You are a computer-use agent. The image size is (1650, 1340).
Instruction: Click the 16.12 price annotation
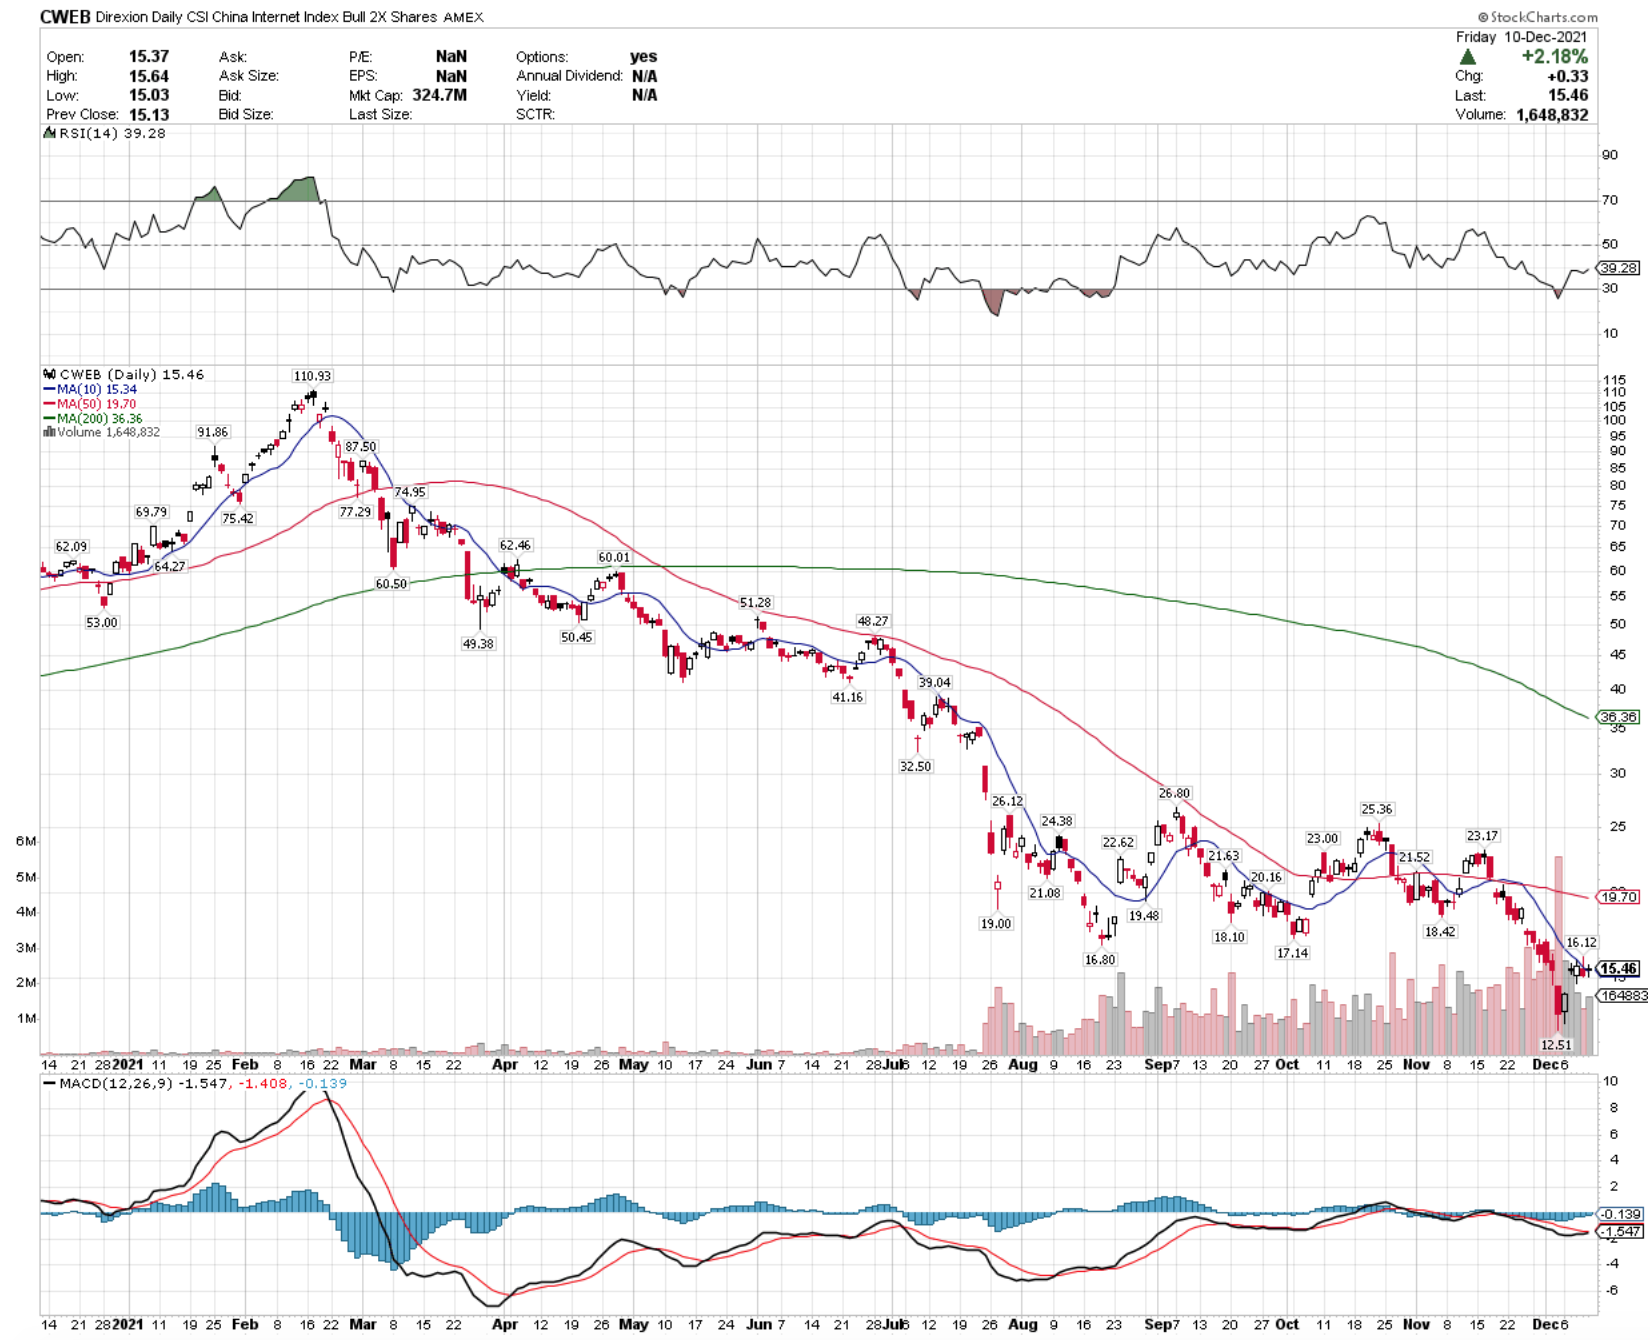click(1581, 942)
